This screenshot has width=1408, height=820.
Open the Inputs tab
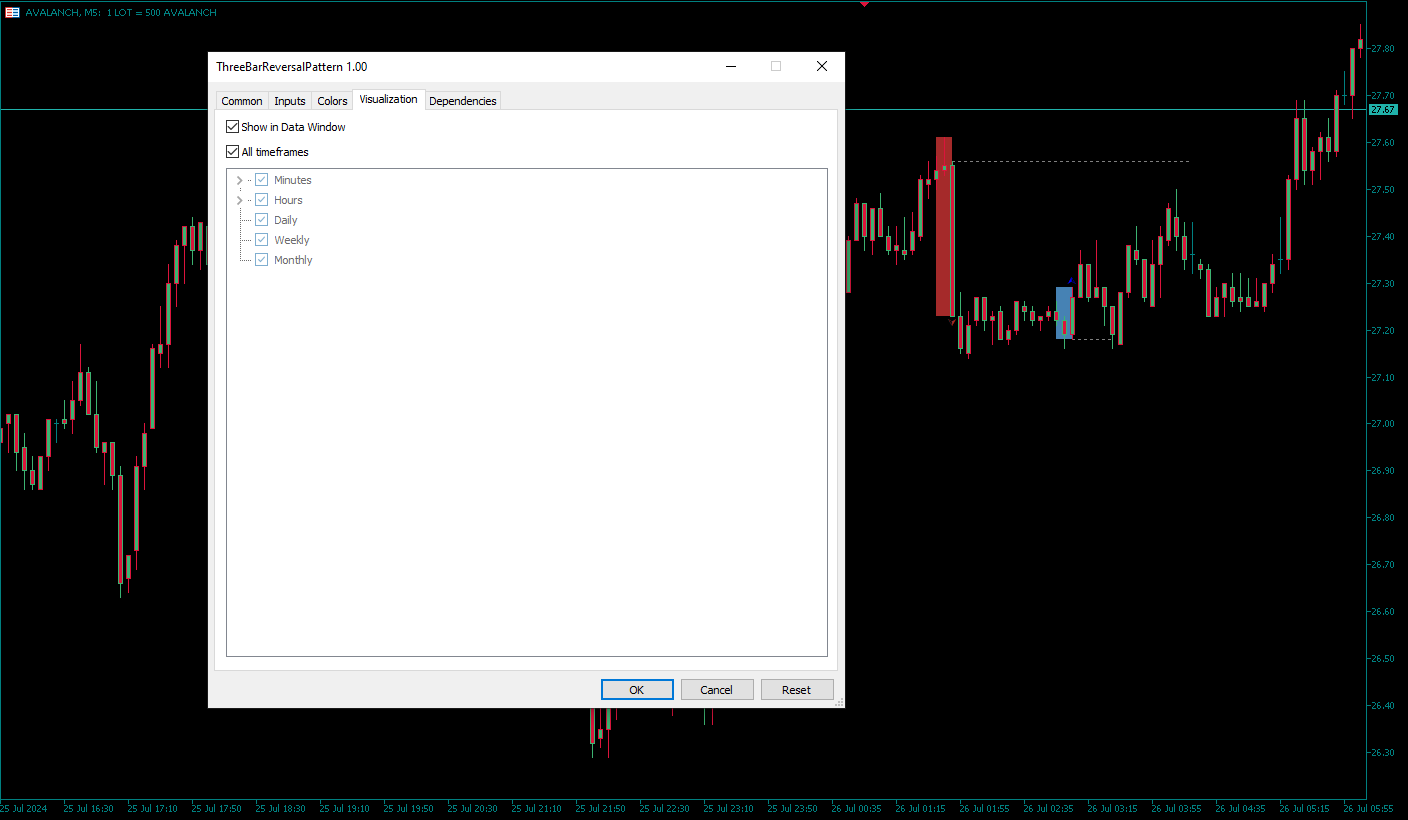290,101
